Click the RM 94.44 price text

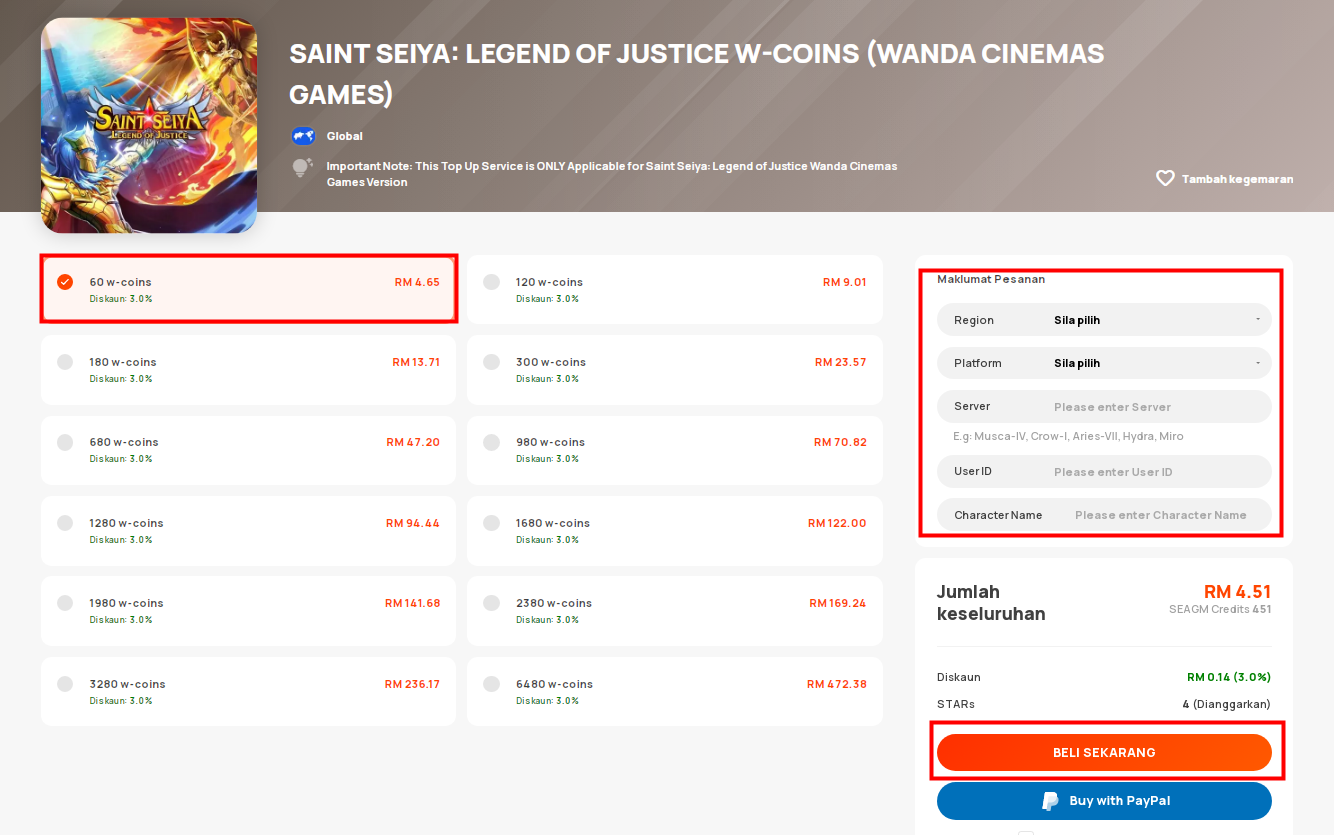point(413,523)
